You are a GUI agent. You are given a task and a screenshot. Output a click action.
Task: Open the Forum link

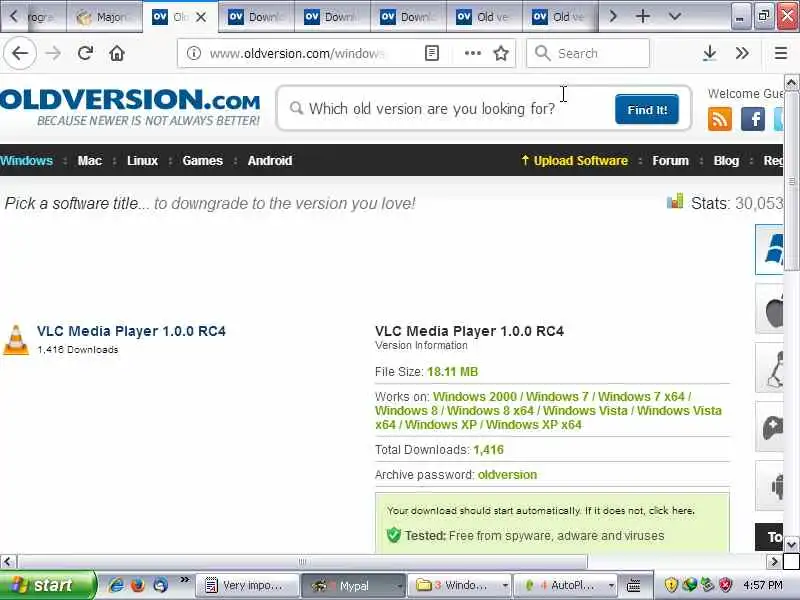[670, 161]
